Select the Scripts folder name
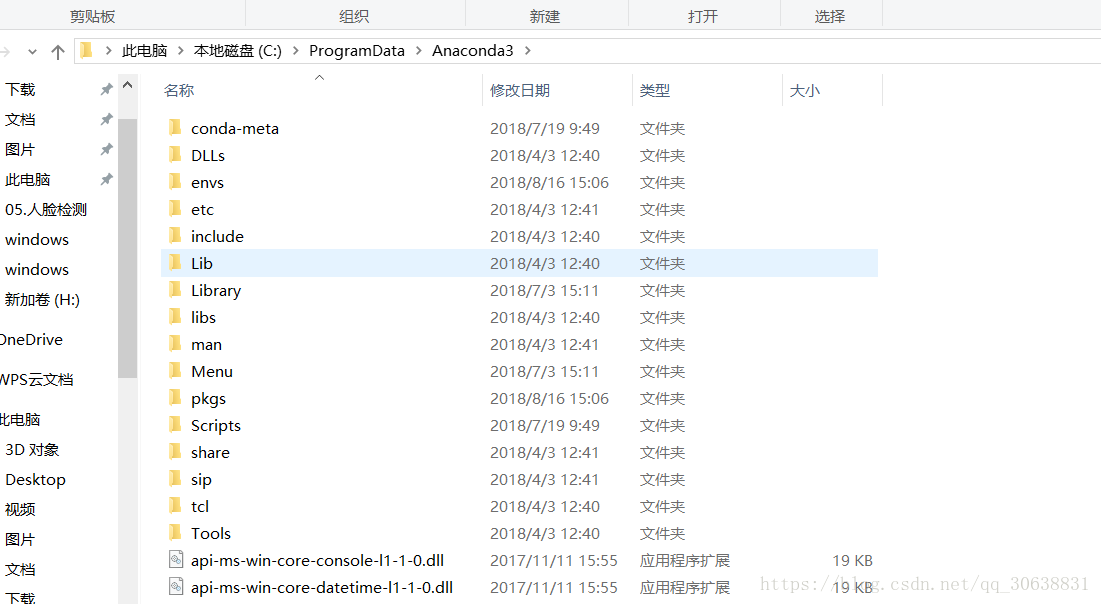Screen dimensions: 1101x604 (x=216, y=426)
